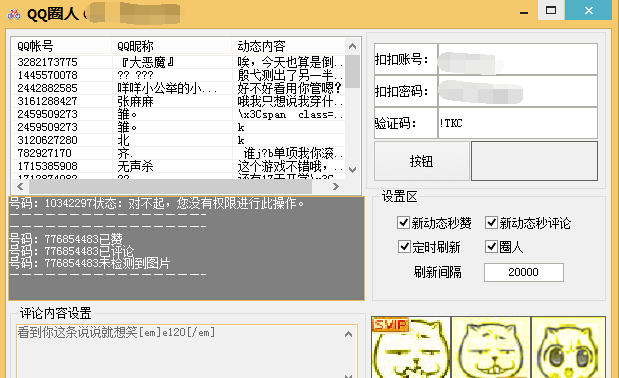Toggle the 新动态秒赞 checkbox
This screenshot has width=619, height=378.
[x=403, y=223]
